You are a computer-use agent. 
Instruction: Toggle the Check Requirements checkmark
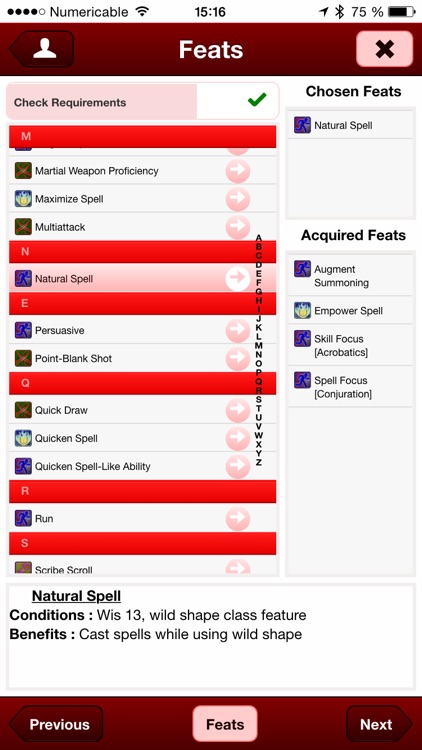click(x=257, y=100)
